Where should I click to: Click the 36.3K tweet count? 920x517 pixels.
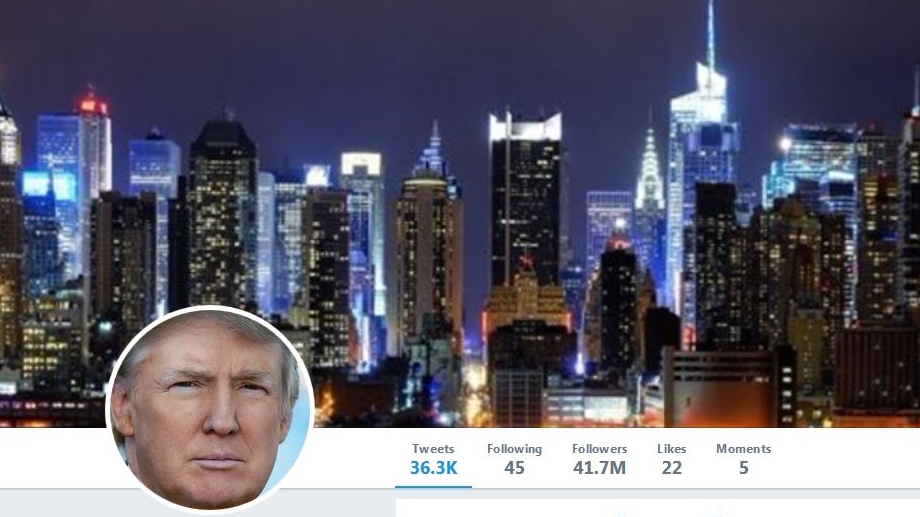[x=433, y=468]
